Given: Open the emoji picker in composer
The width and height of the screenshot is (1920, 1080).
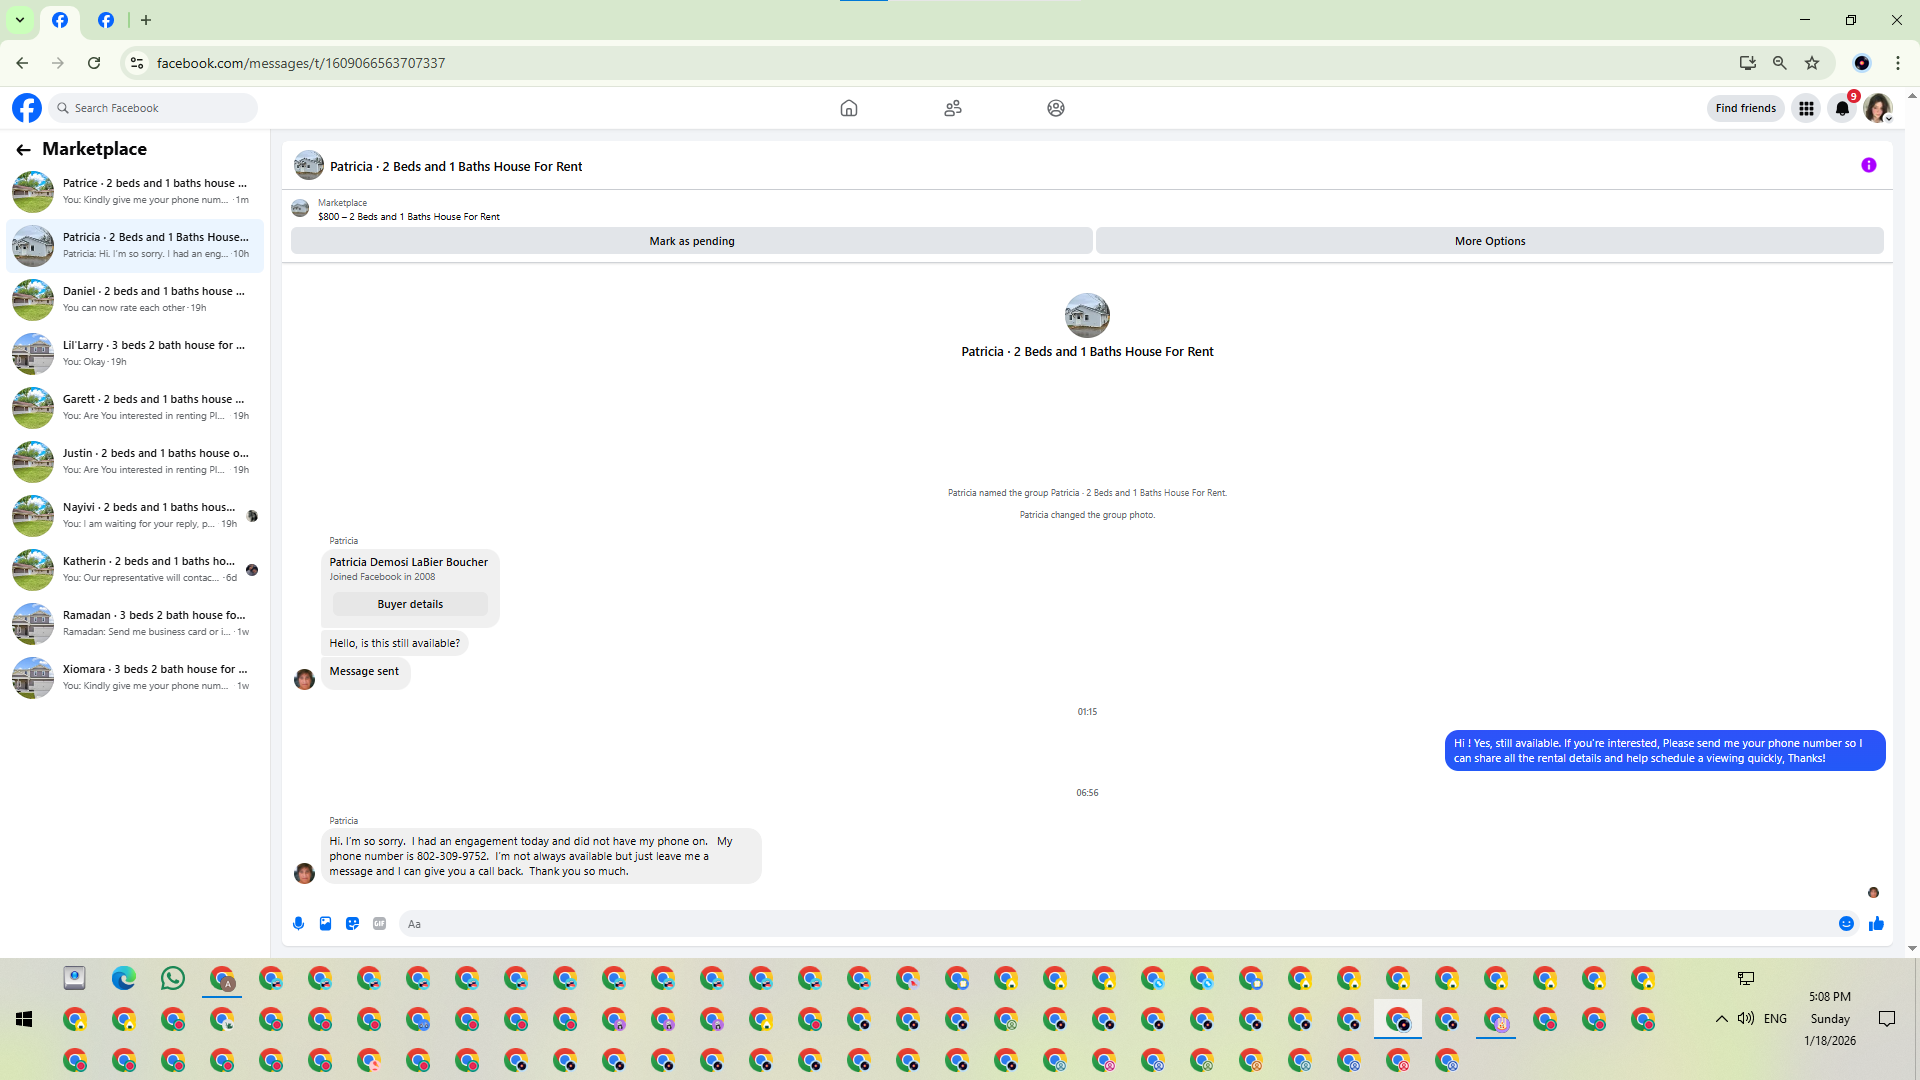Looking at the screenshot, I should coord(1846,924).
